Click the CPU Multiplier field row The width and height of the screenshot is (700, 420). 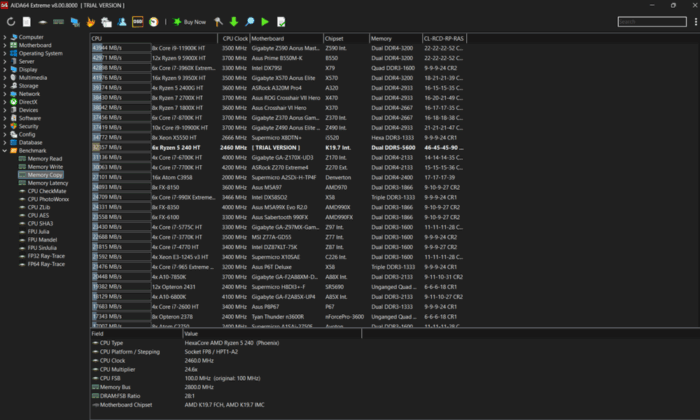point(225,370)
